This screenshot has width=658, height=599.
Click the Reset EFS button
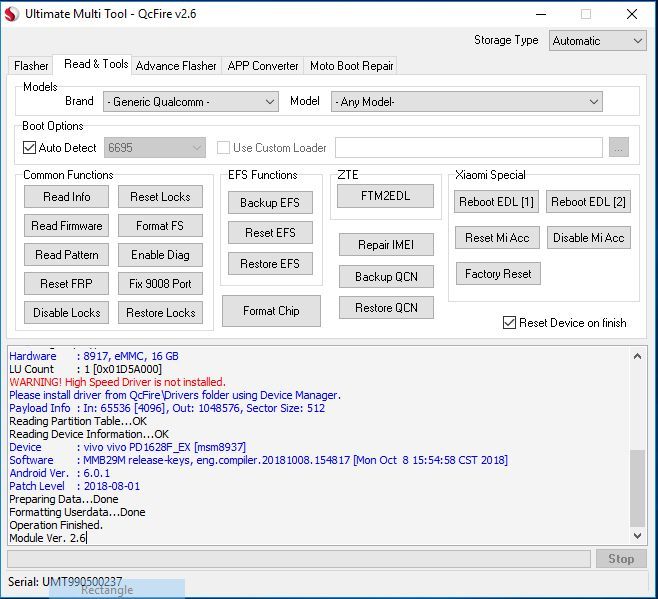coord(270,233)
